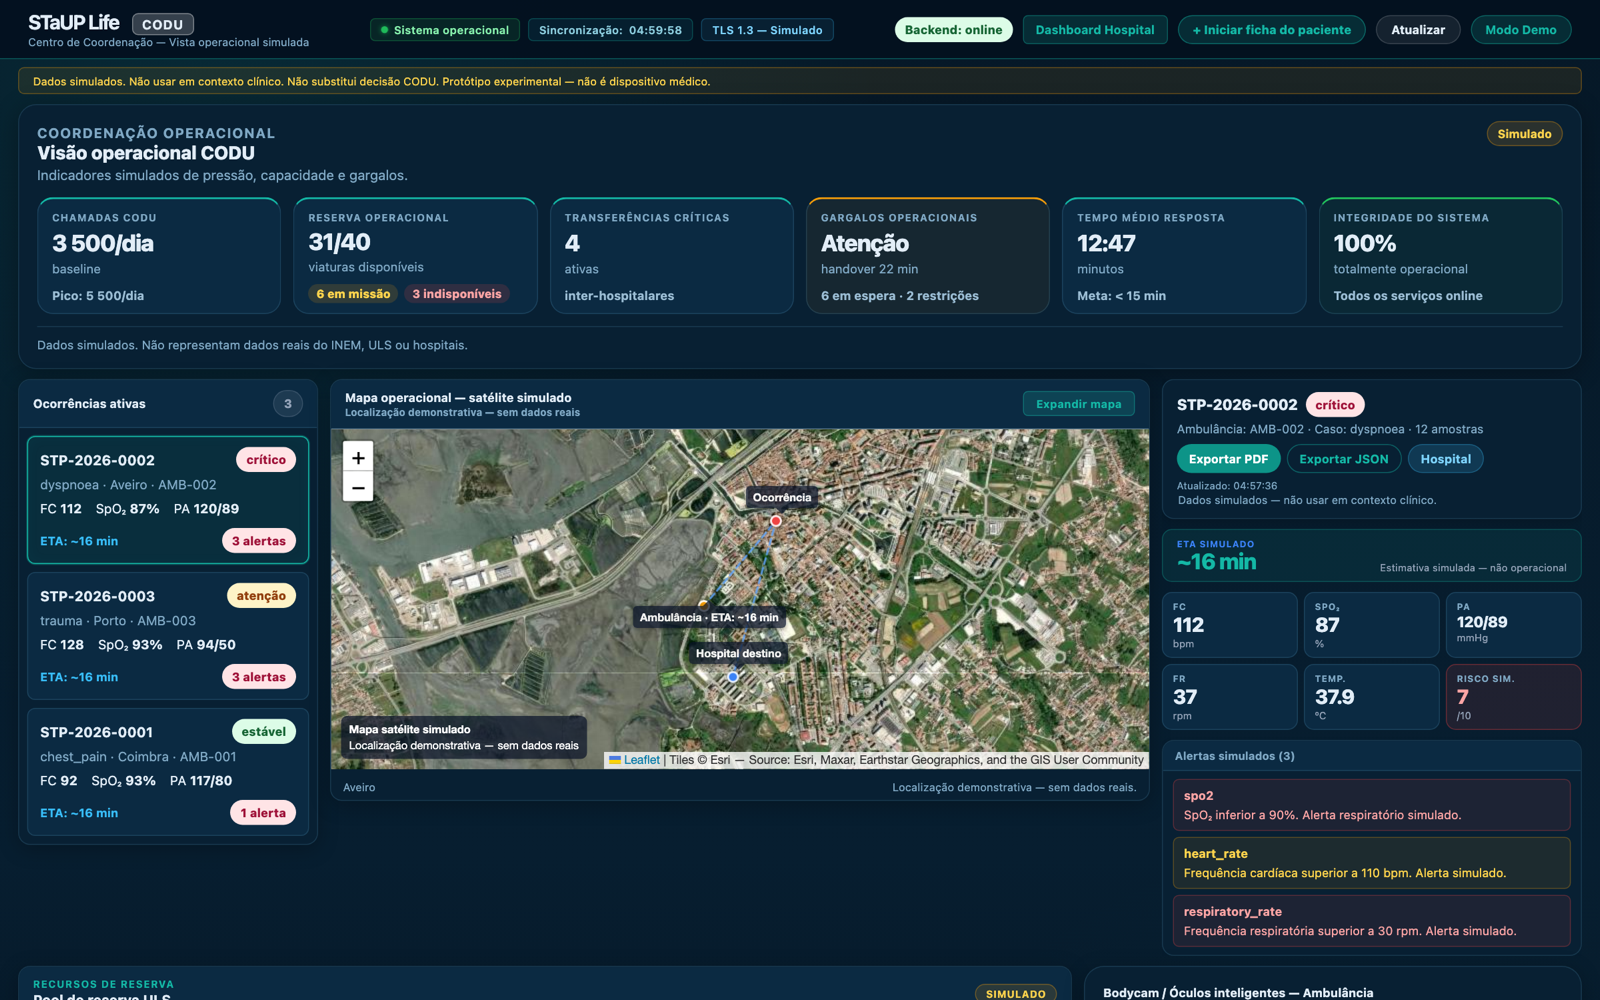Toggle Modo Demo
1600x1000 pixels.
click(x=1520, y=30)
